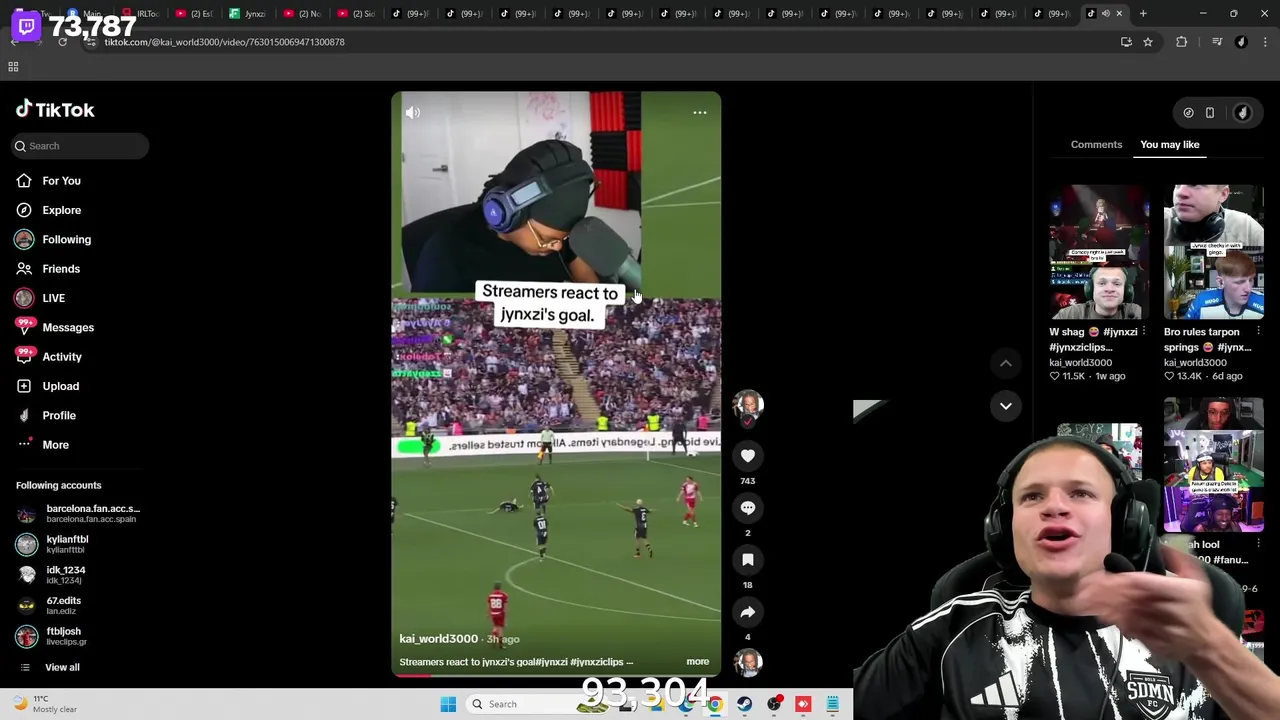
Task: Open Steam from the taskbar
Action: point(744,704)
